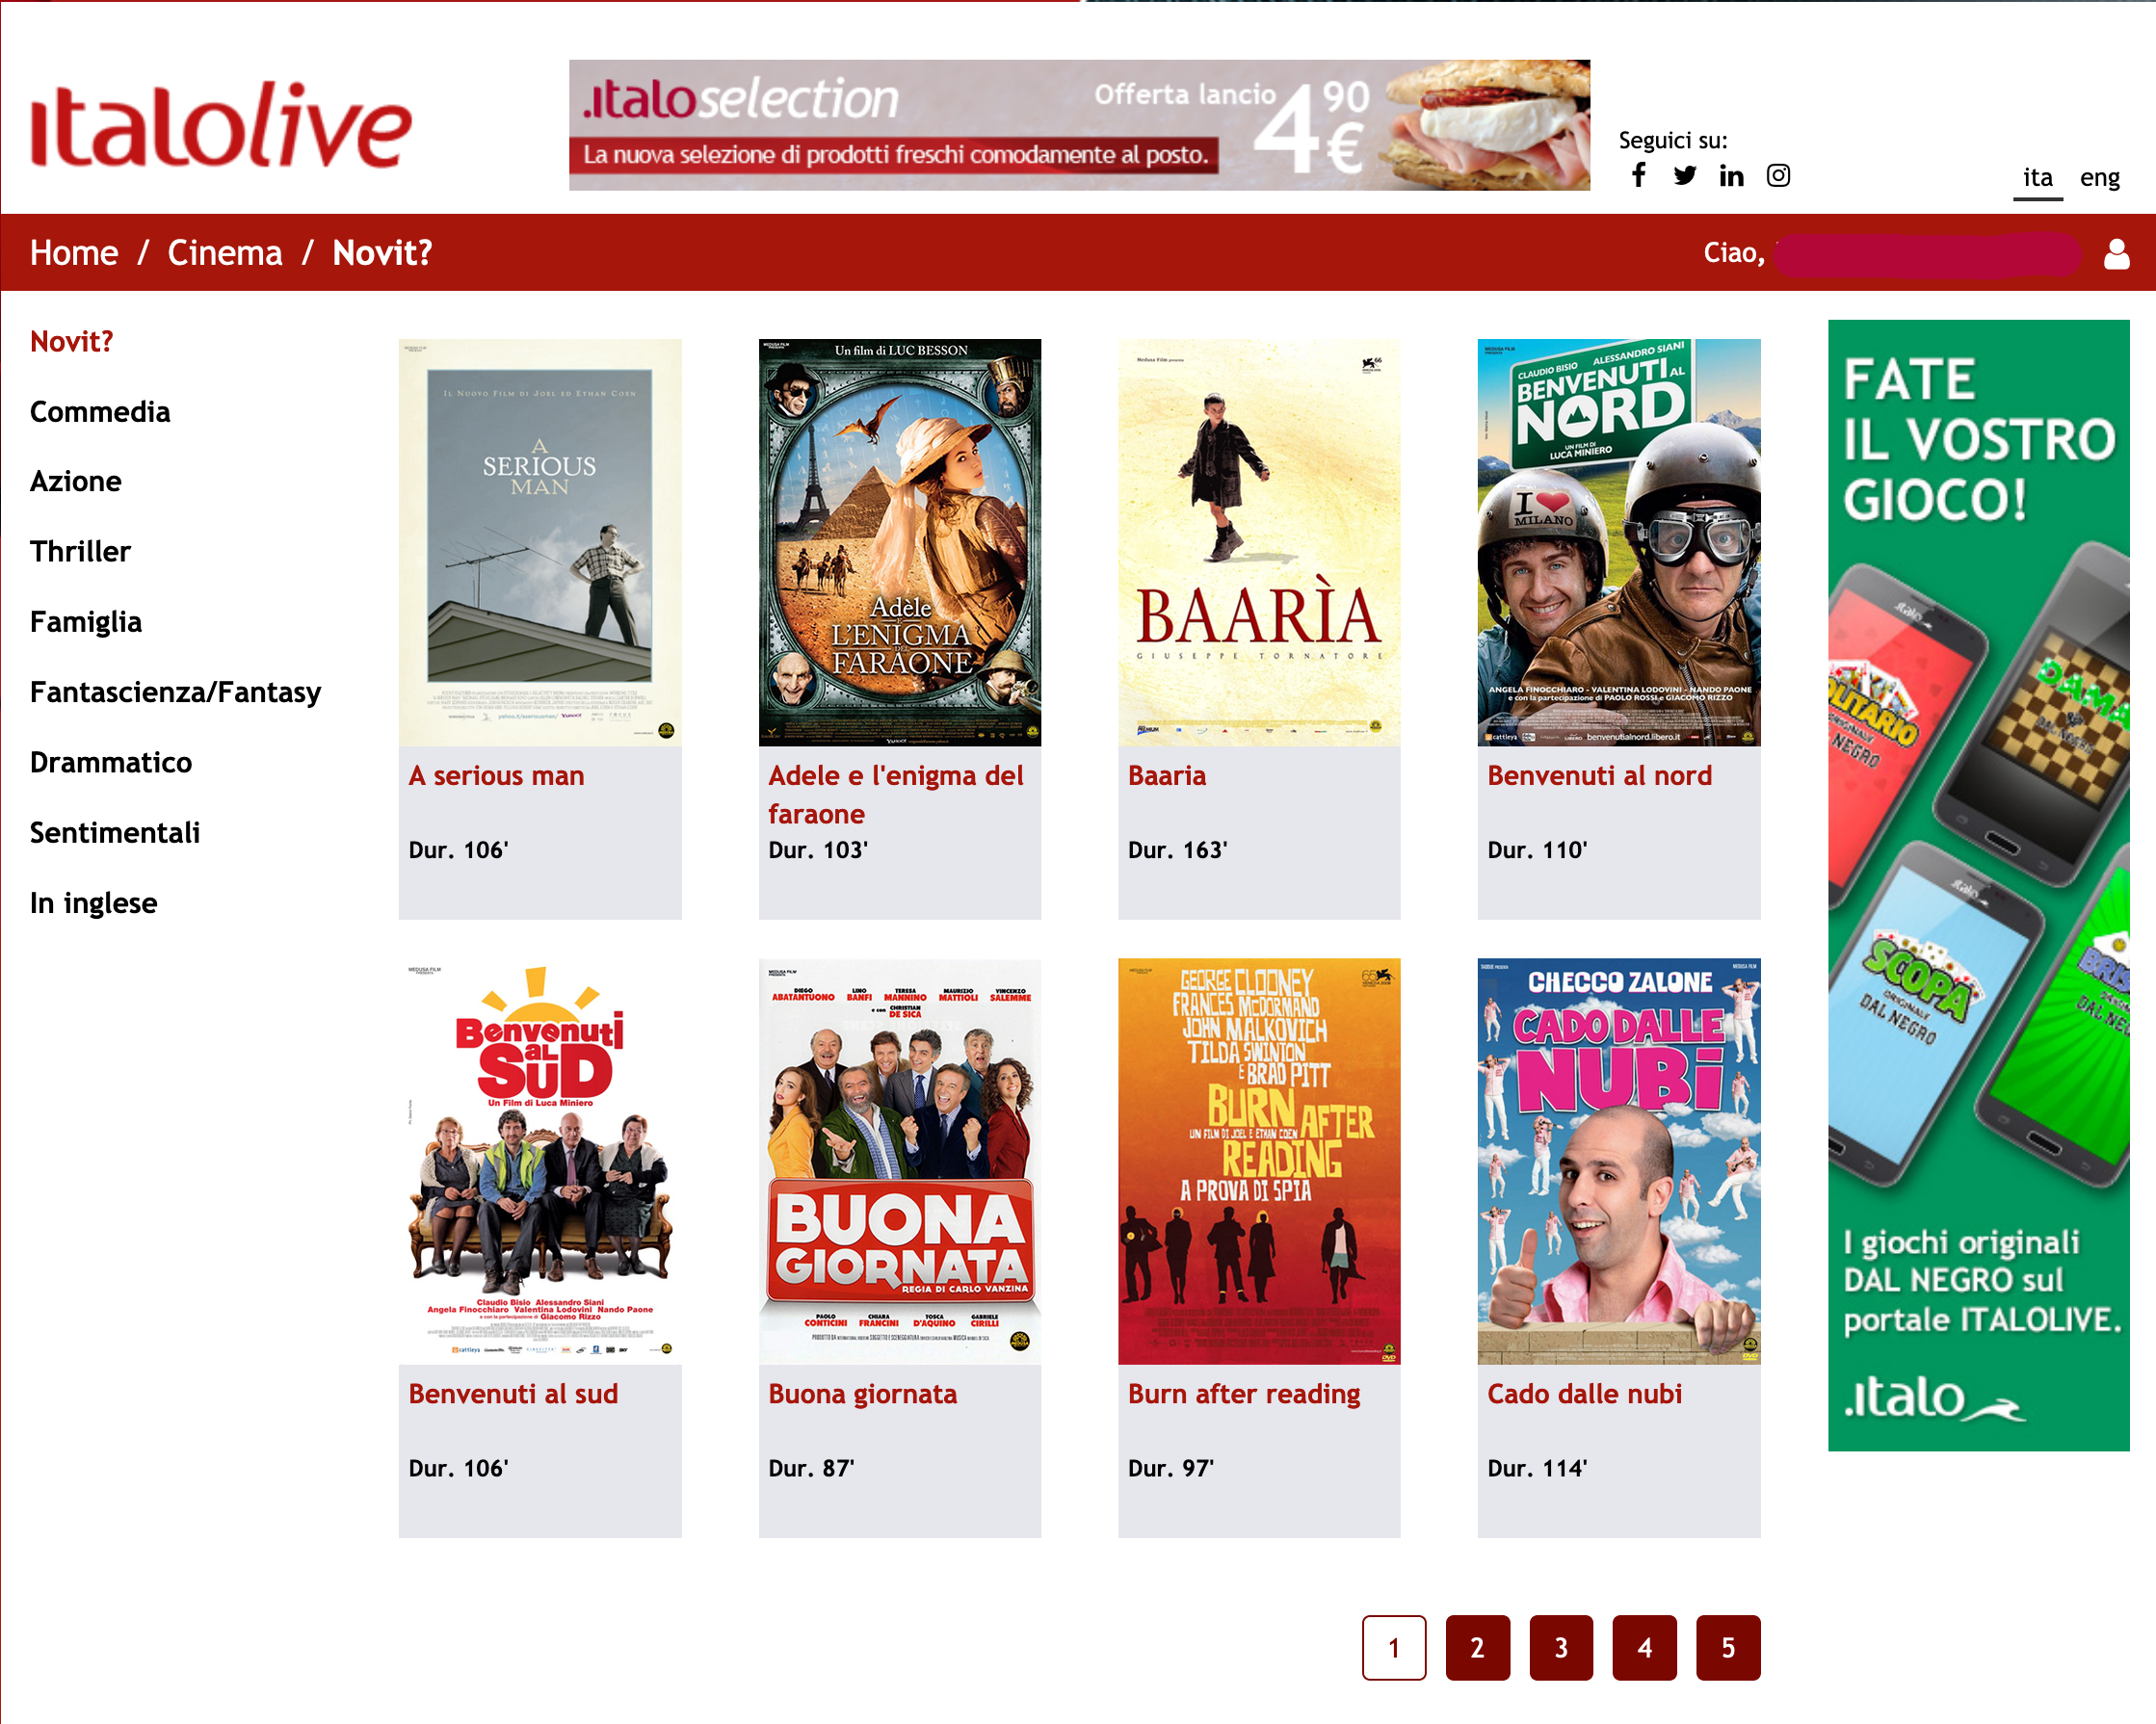The height and width of the screenshot is (1724, 2156).
Task: Click the Benvenuti al nord title
Action: pos(1599,775)
